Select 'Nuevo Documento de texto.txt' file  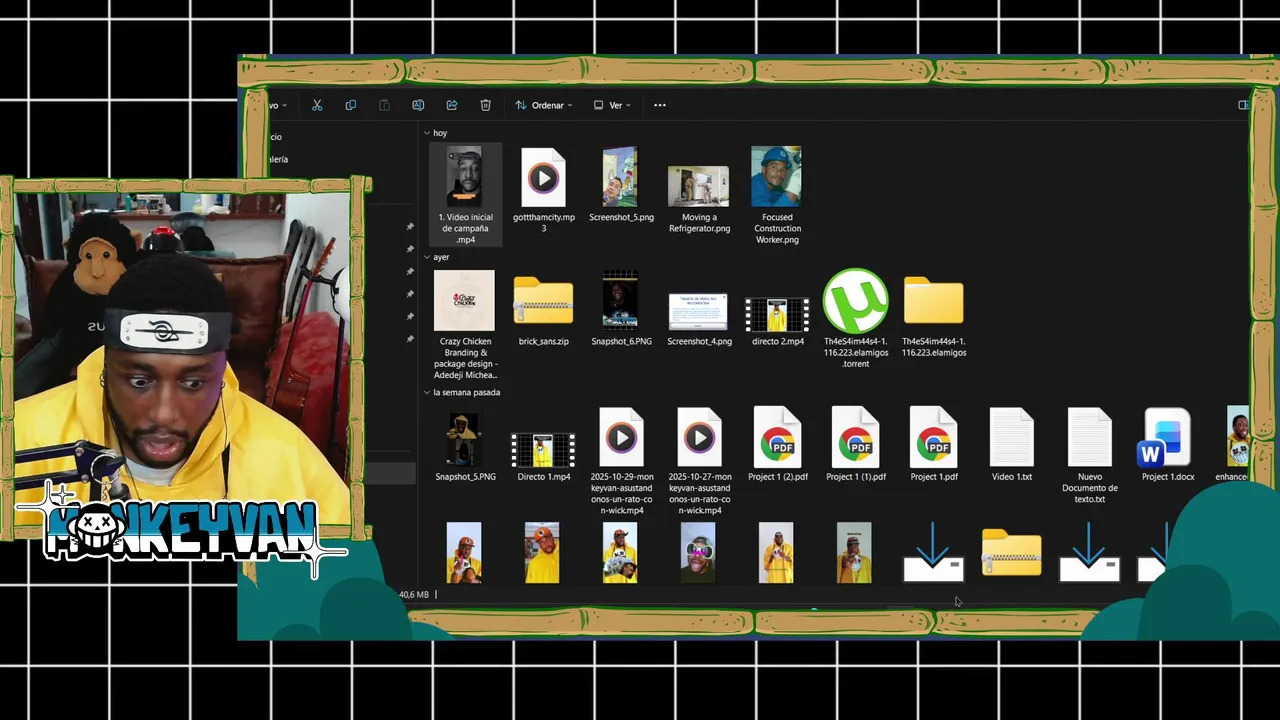click(x=1089, y=455)
